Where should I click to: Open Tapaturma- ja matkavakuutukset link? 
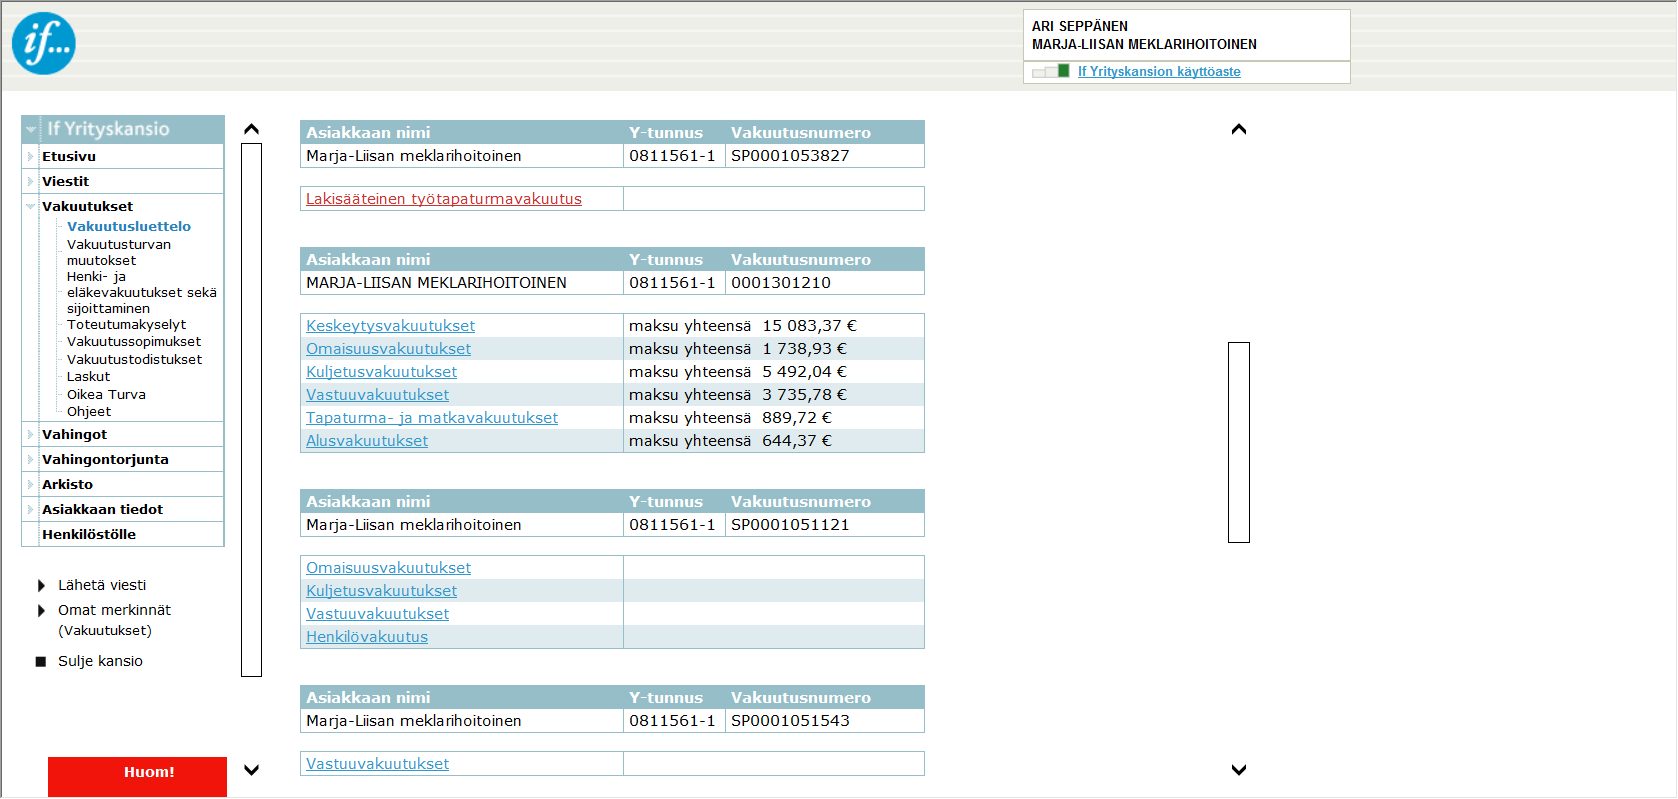click(432, 418)
